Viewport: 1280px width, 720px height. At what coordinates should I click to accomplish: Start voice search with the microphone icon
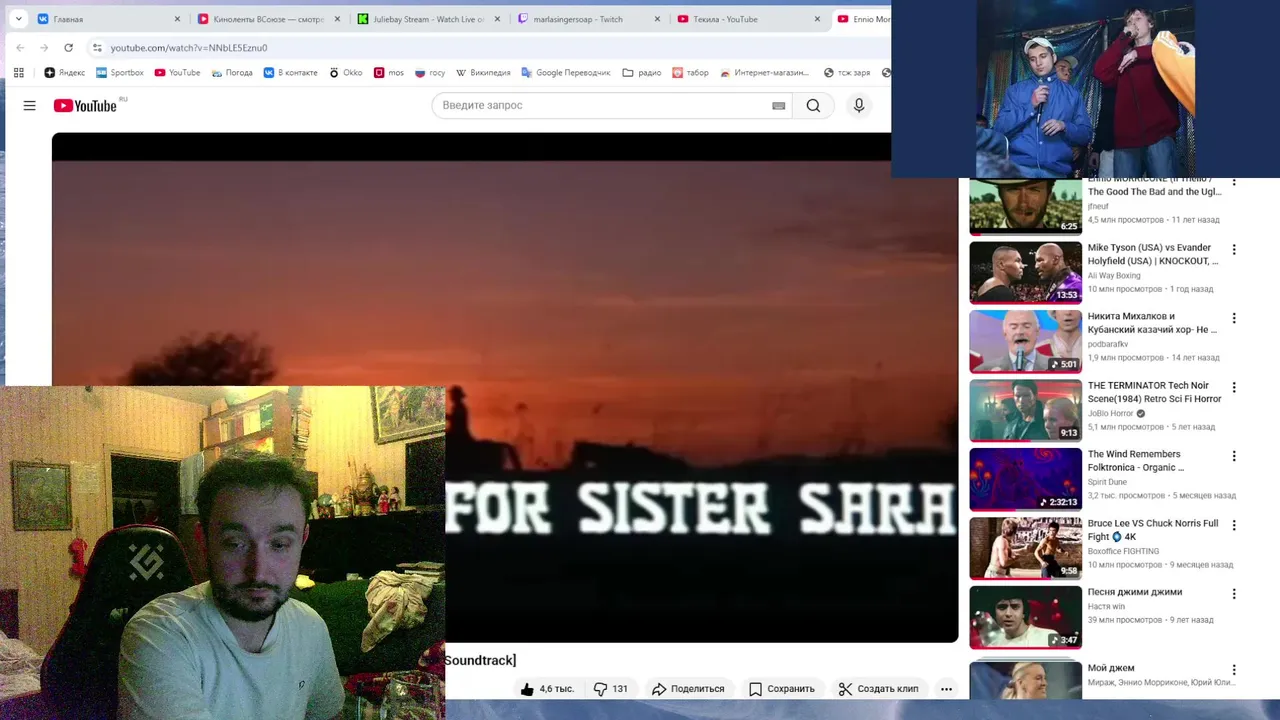(x=858, y=105)
